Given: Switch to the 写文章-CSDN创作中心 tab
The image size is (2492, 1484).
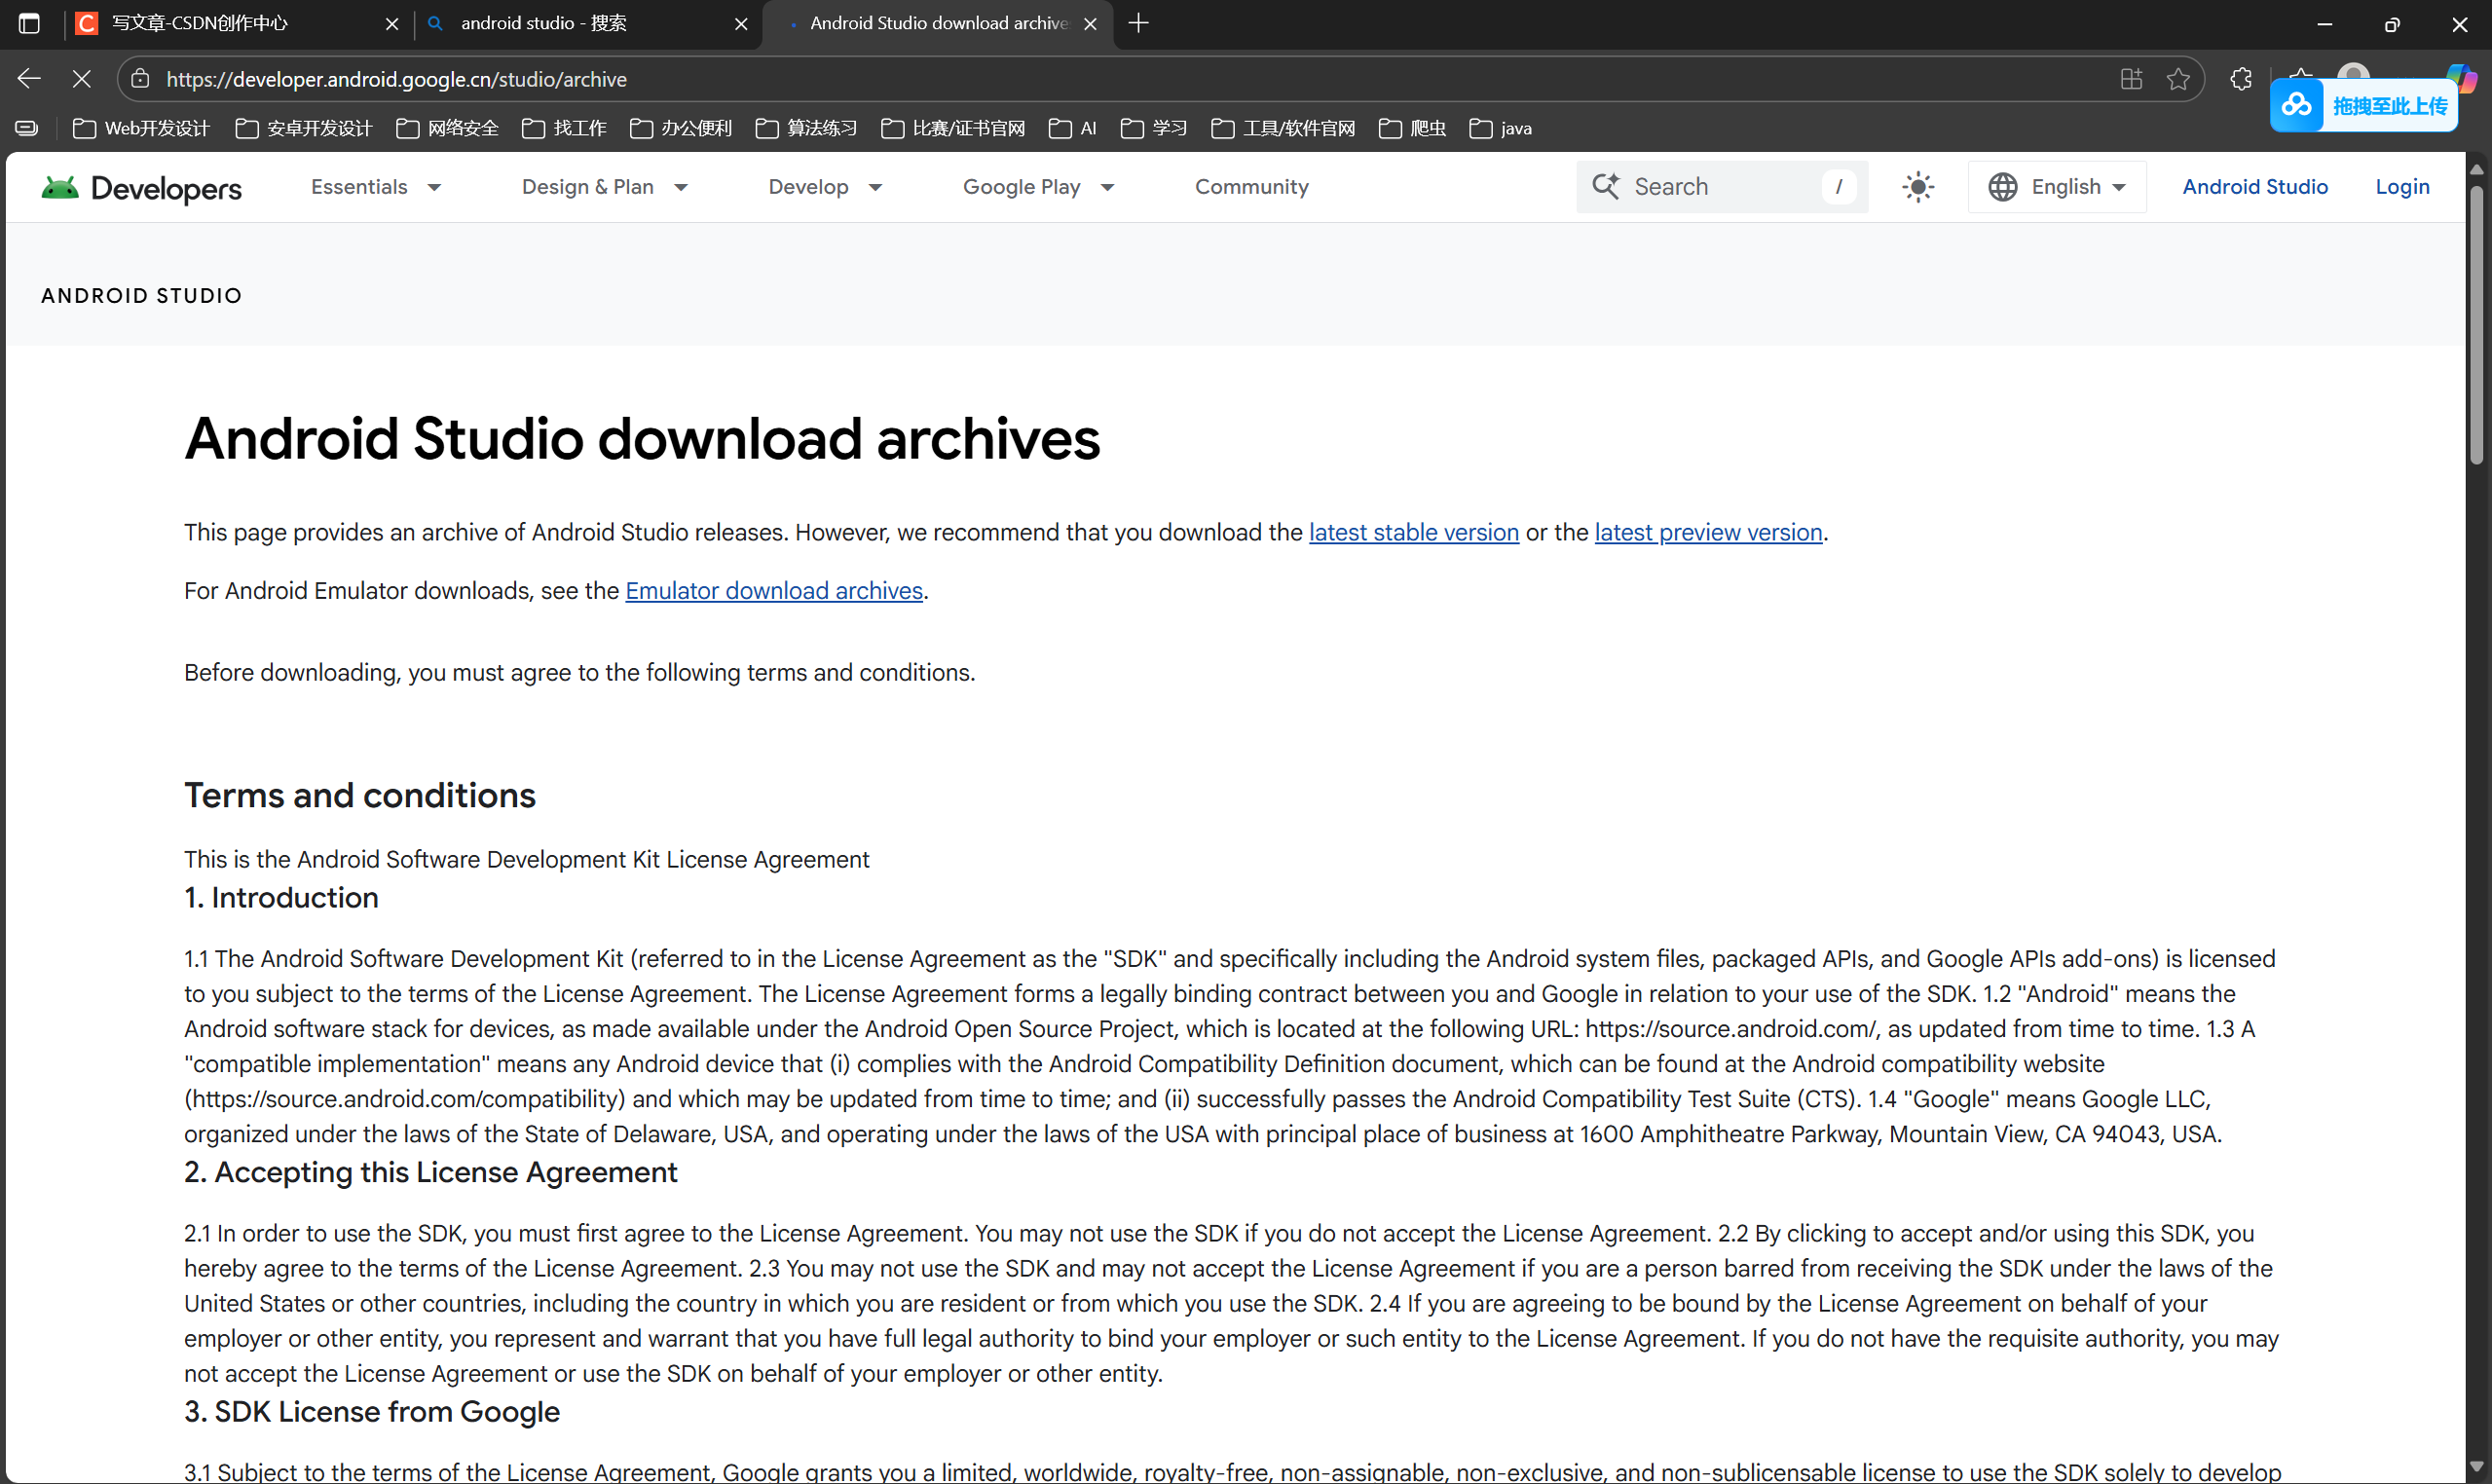Looking at the screenshot, I should [x=238, y=24].
